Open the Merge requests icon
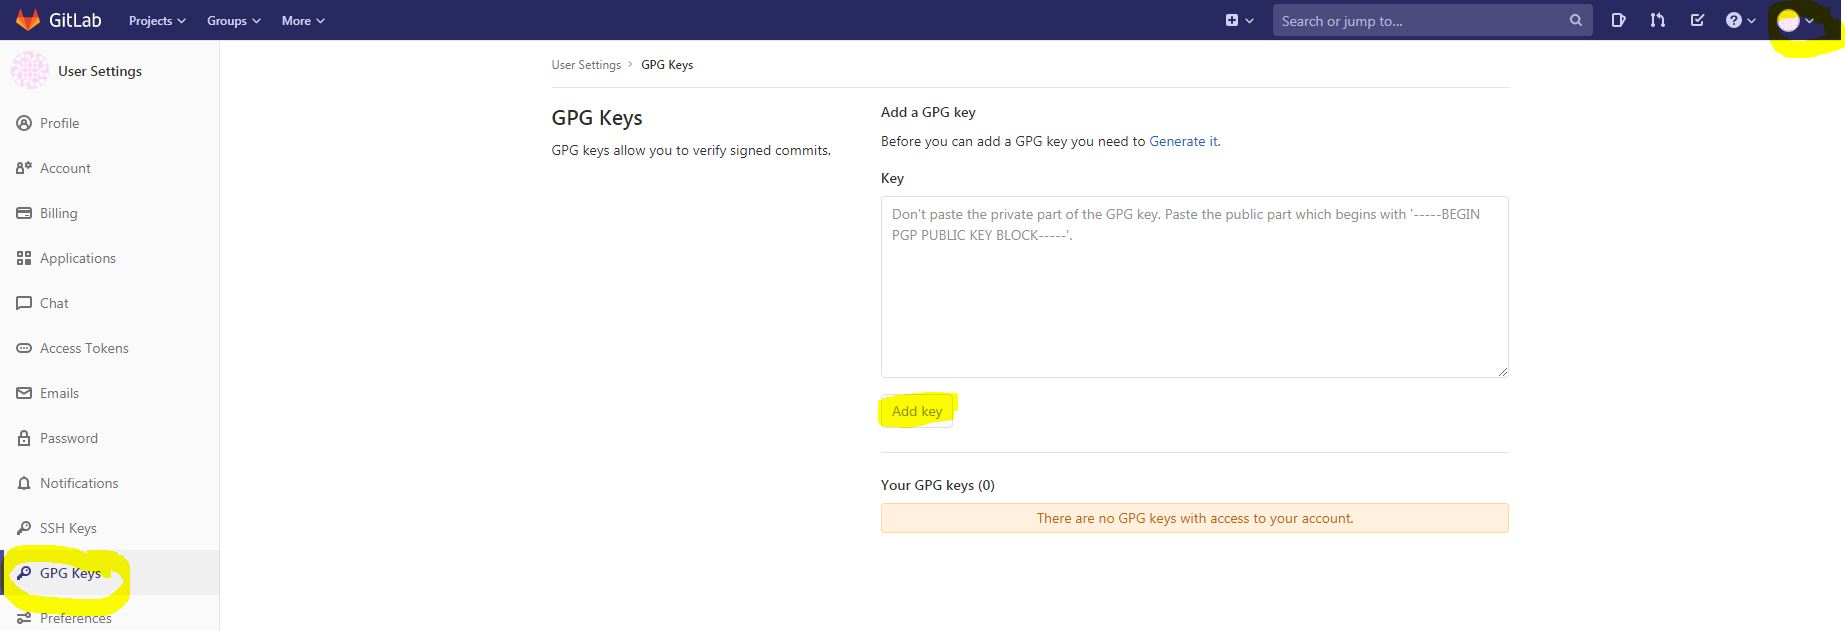This screenshot has width=1845, height=631. (1657, 20)
